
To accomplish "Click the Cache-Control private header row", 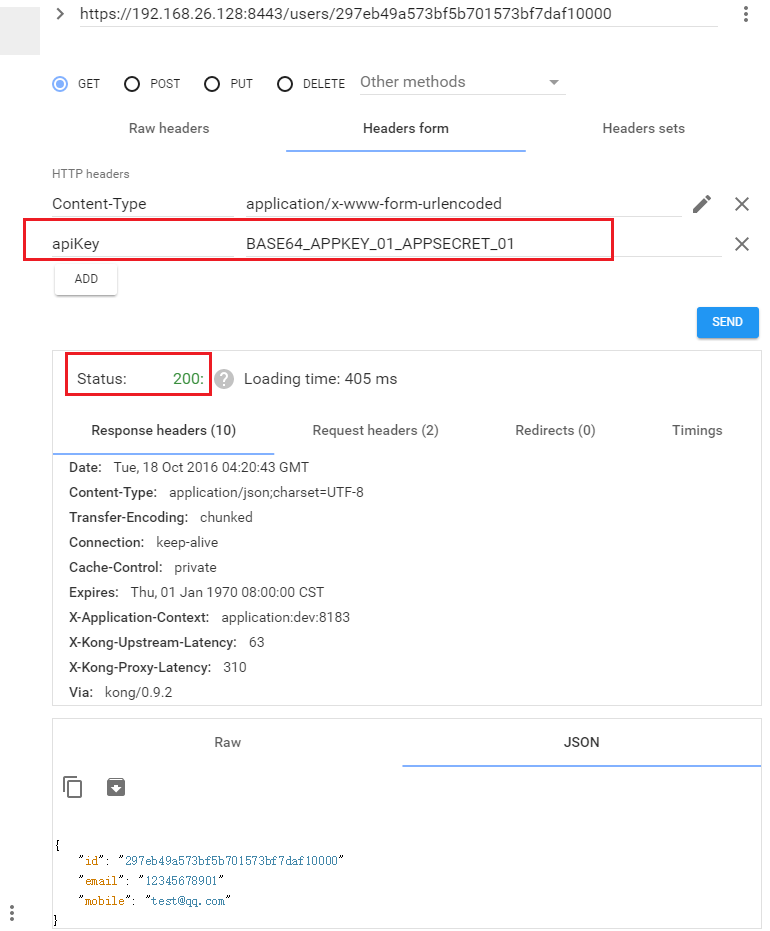I will 142,567.
